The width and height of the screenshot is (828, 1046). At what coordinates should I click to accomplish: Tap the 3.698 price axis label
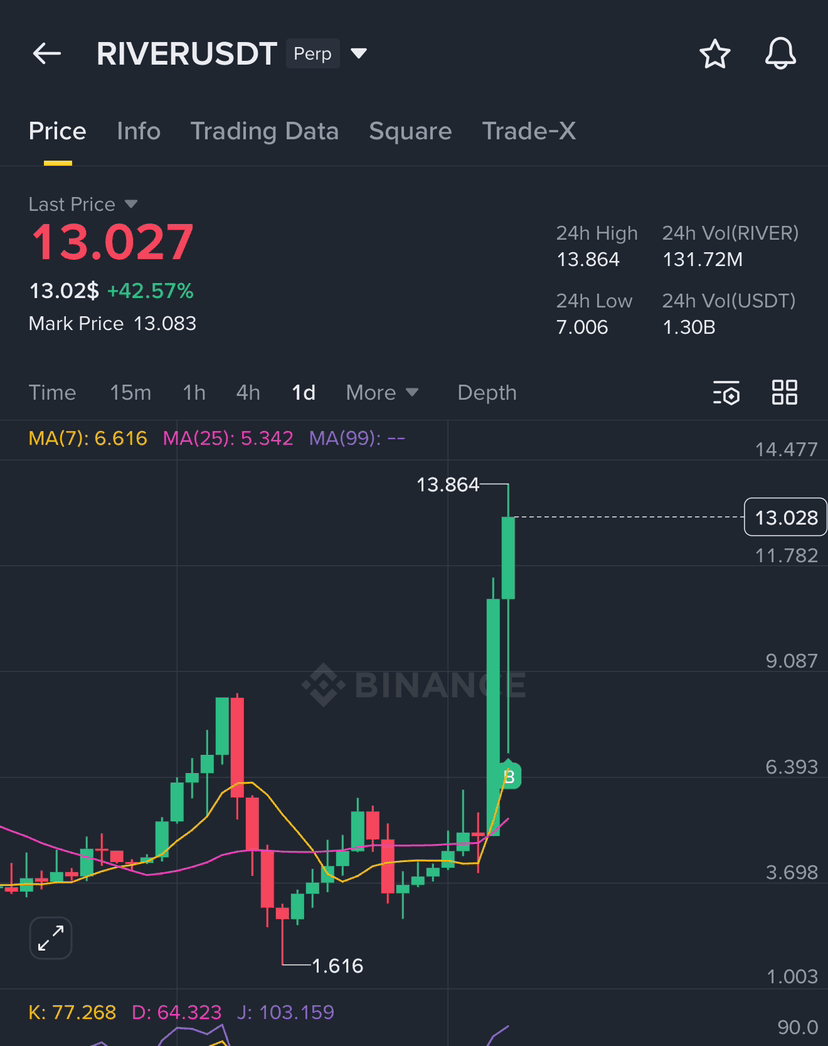click(791, 872)
